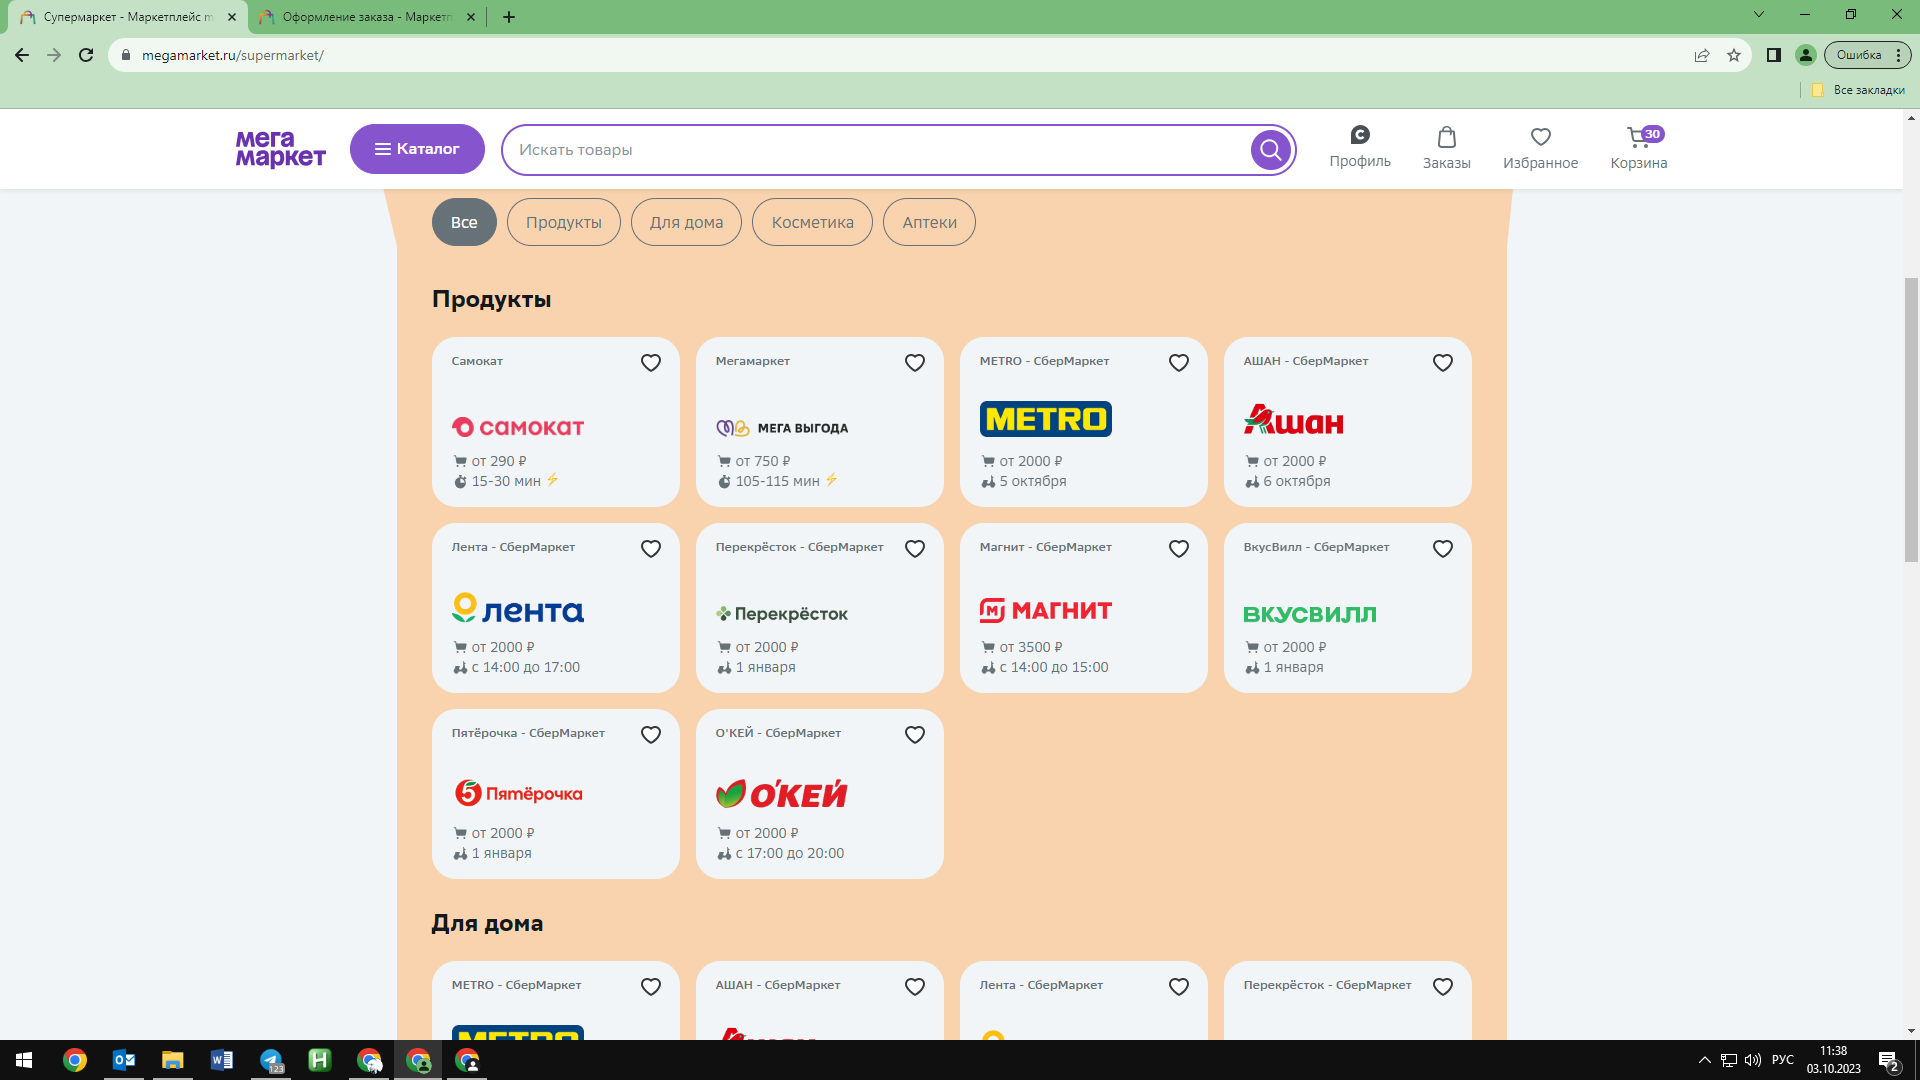
Task: Open a new browser tab
Action: pyautogui.click(x=509, y=17)
